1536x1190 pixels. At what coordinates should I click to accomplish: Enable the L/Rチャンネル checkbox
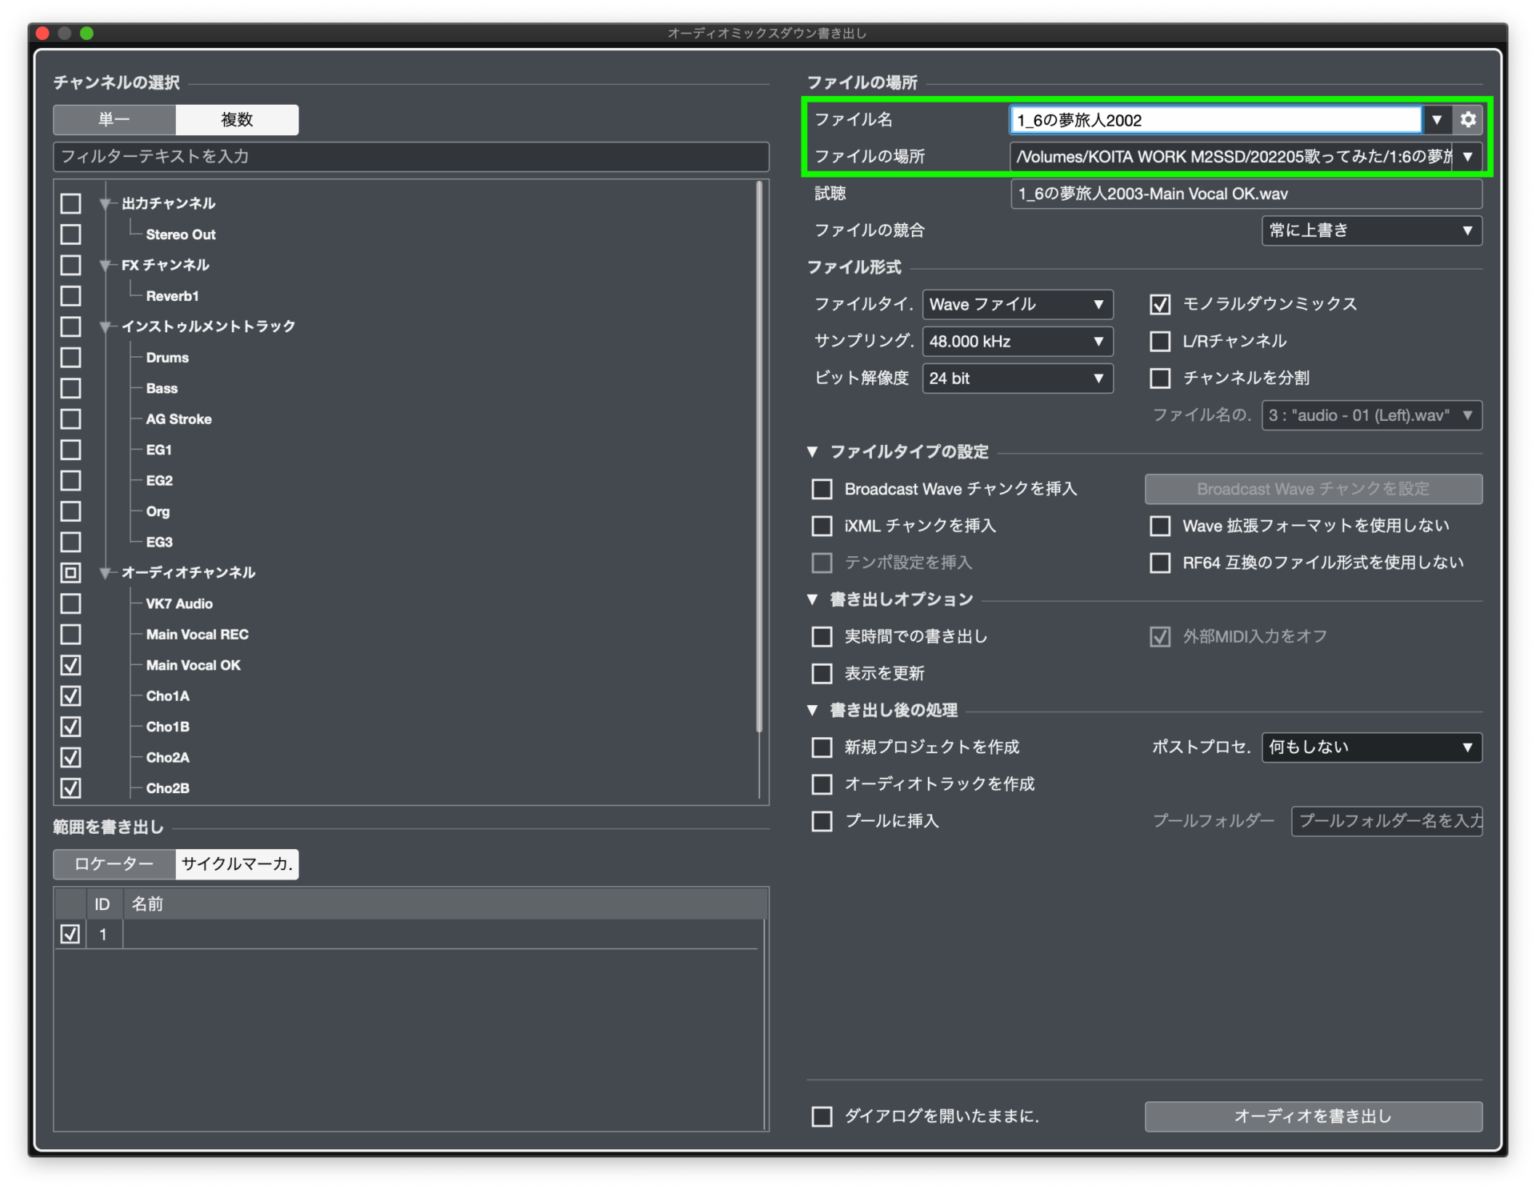pos(1160,341)
